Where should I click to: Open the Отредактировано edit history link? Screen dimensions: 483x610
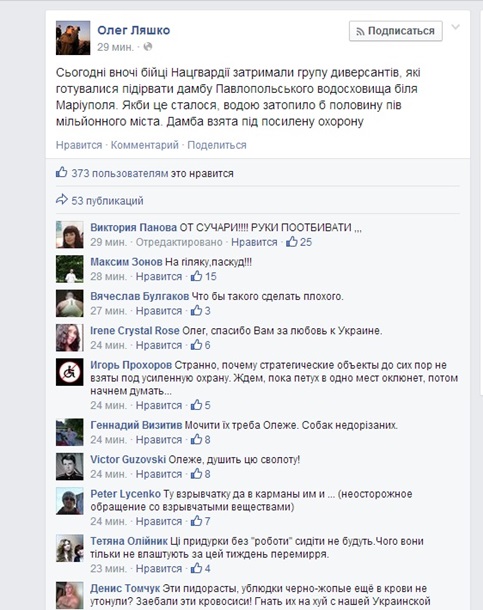[x=179, y=242]
